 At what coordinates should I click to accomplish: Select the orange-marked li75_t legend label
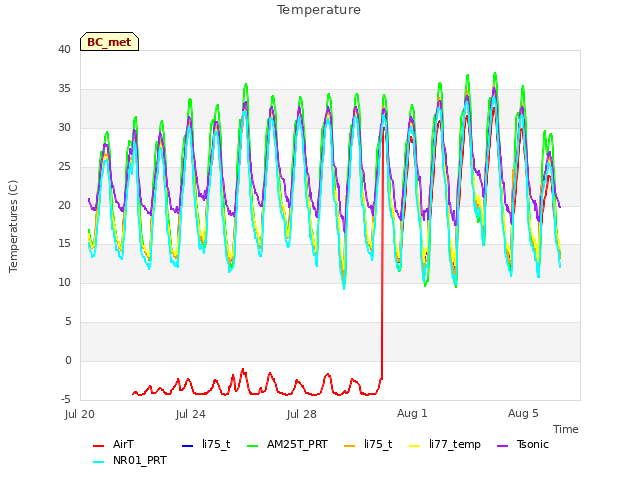click(x=378, y=444)
